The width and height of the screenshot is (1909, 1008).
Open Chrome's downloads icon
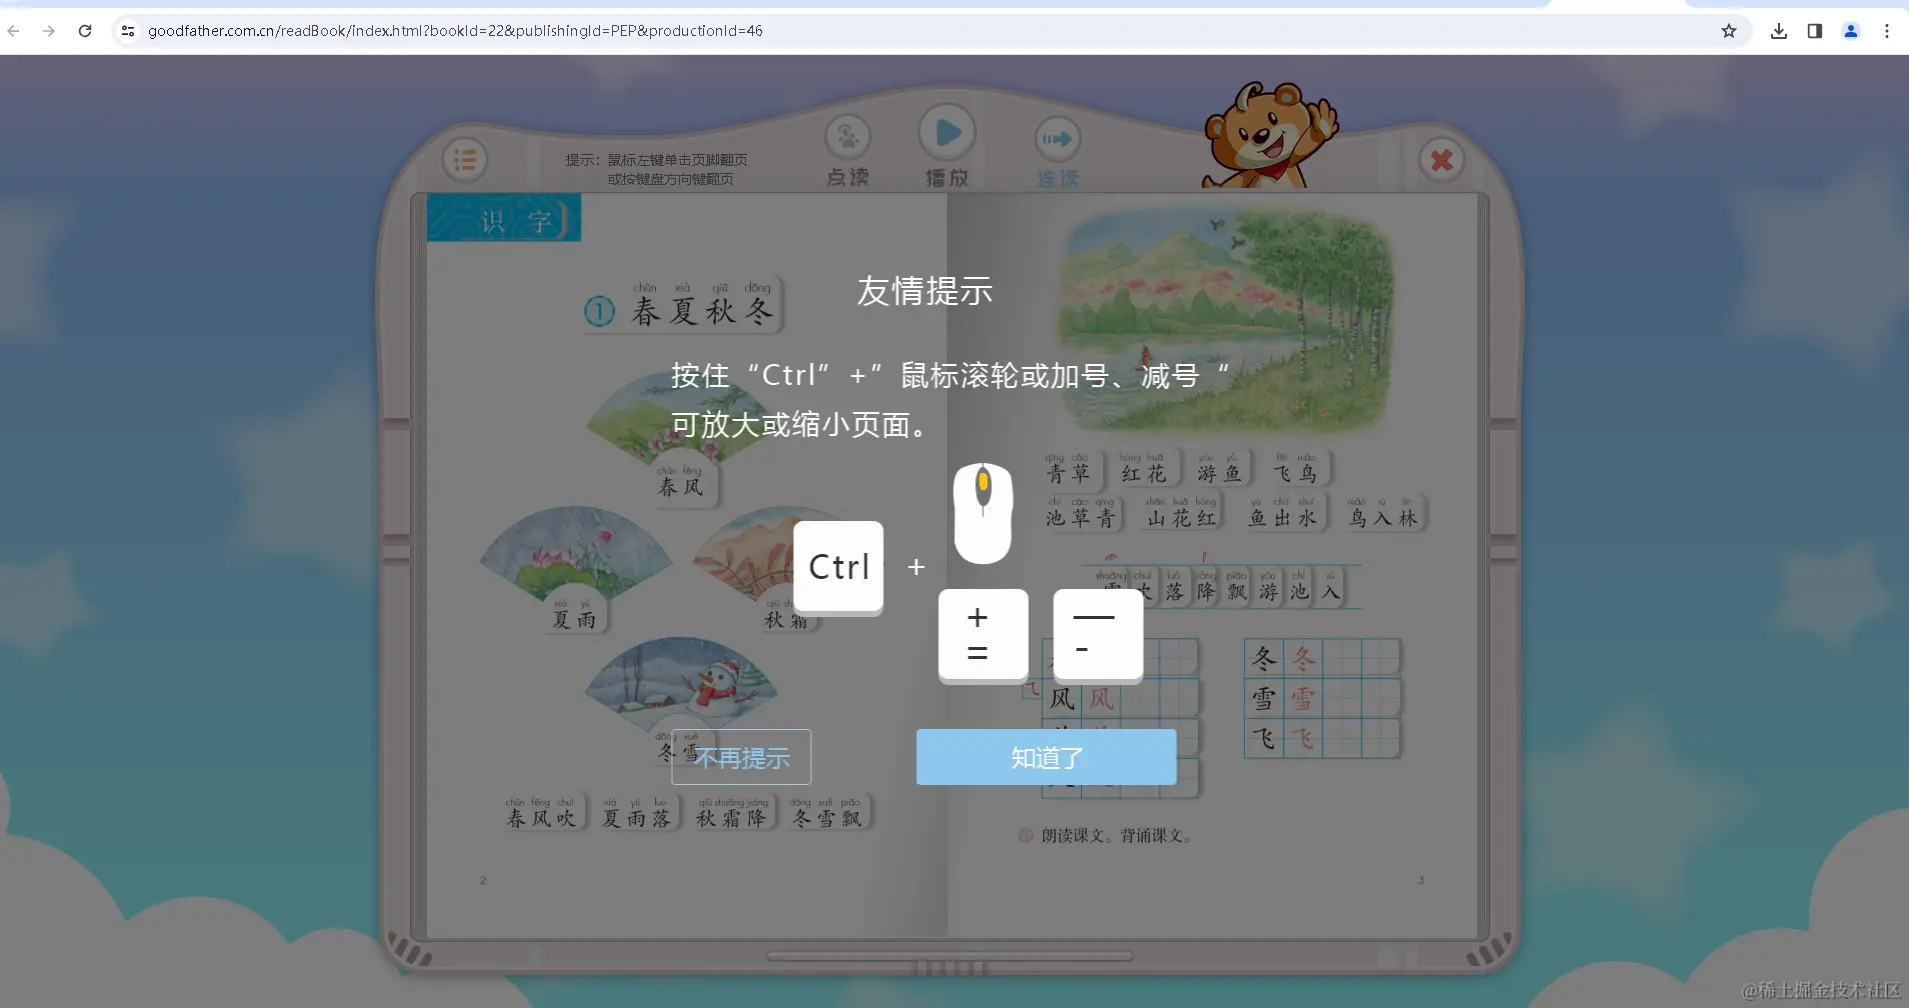point(1777,31)
